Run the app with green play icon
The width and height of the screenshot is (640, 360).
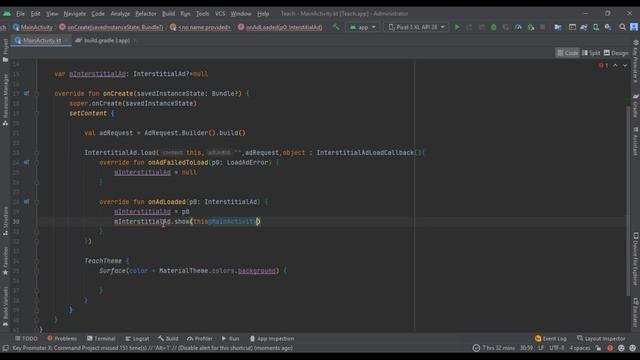pos(457,27)
